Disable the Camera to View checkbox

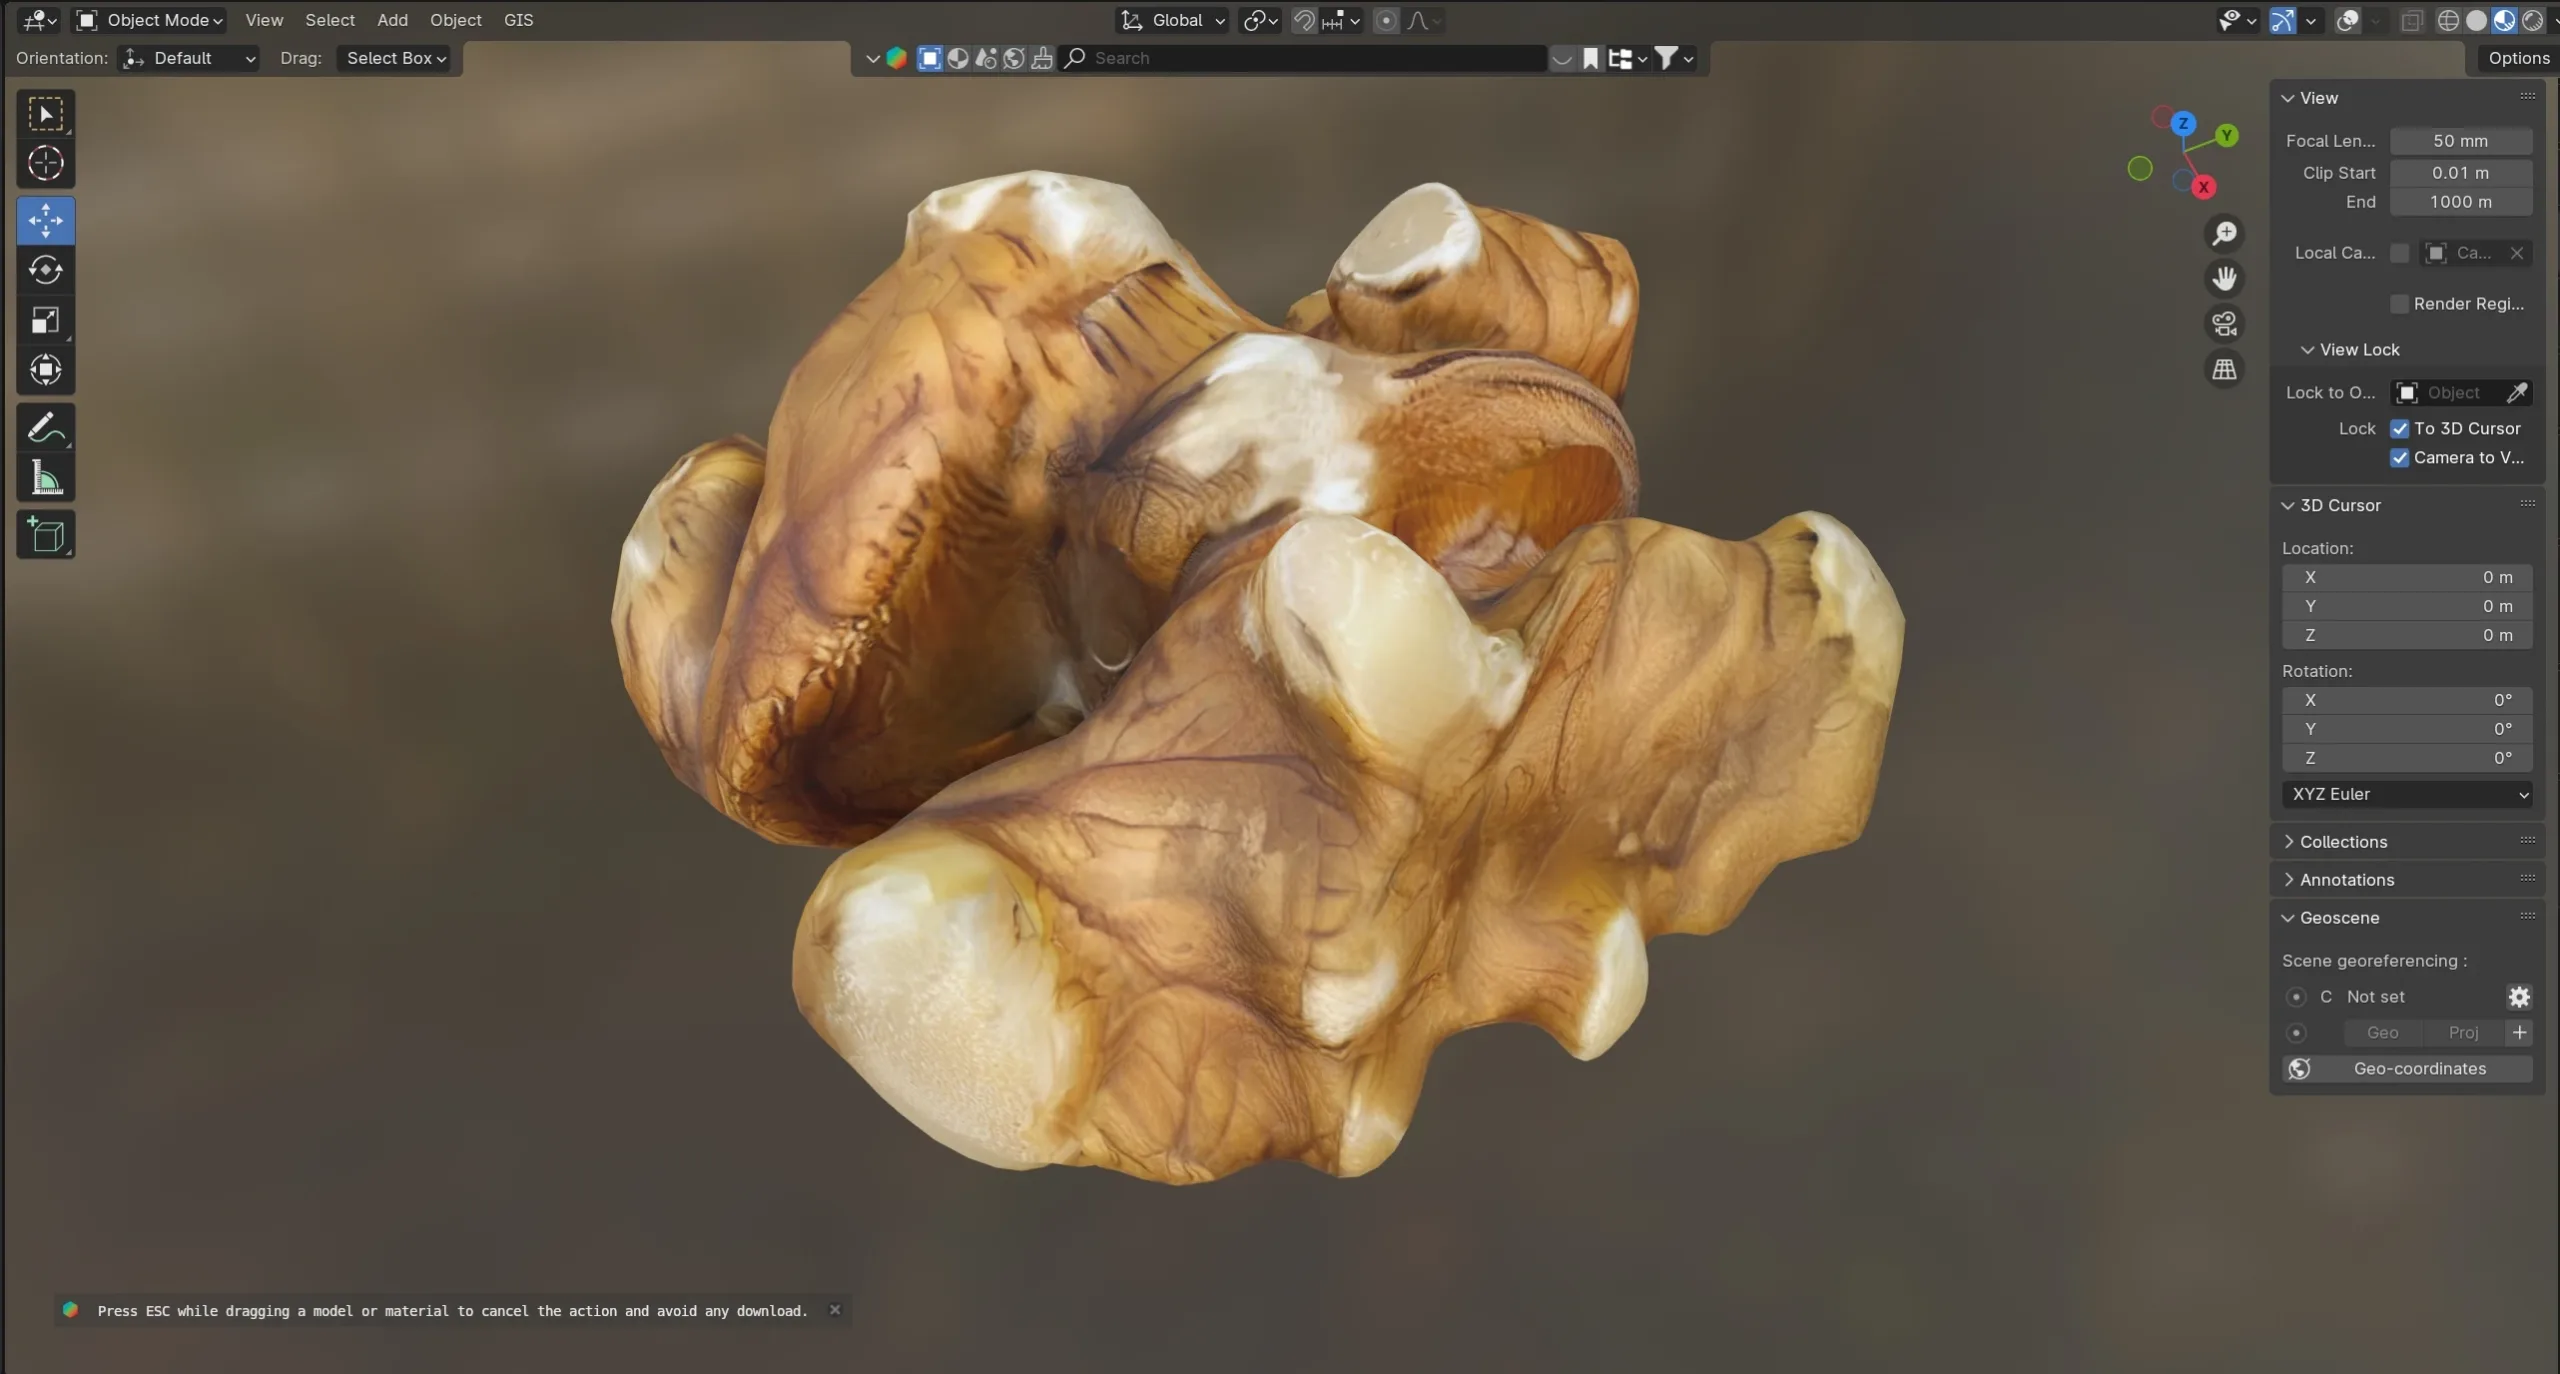click(2399, 458)
